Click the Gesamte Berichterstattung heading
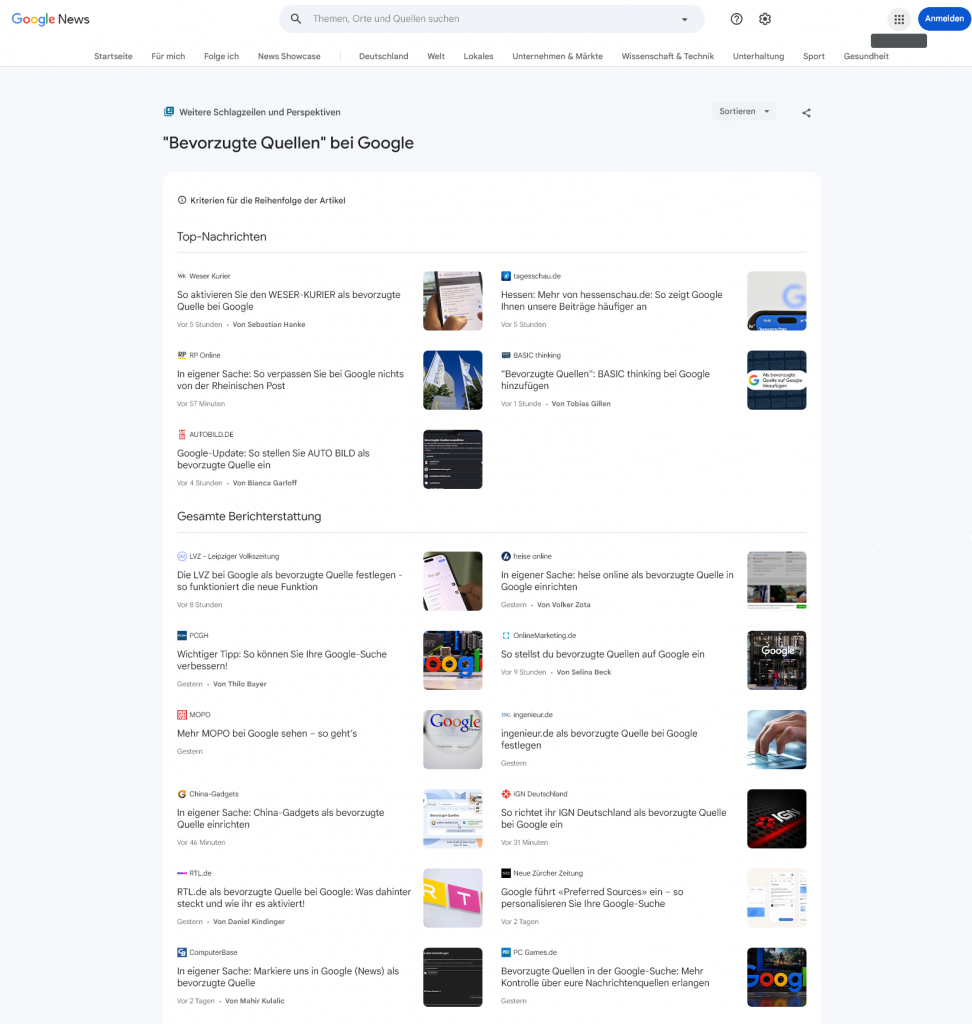The height and width of the screenshot is (1024, 972). (x=249, y=517)
